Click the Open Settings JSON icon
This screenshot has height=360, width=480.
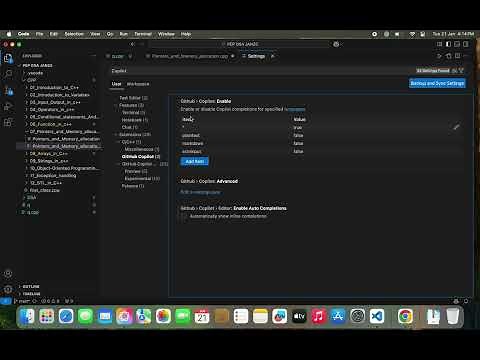(x=449, y=56)
